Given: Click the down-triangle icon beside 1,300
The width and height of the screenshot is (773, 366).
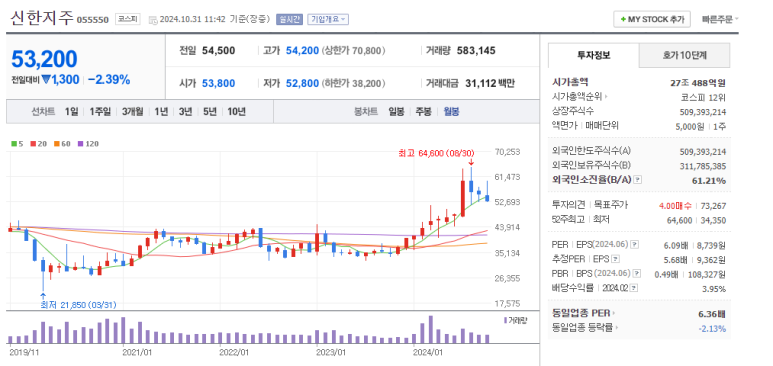Looking at the screenshot, I should point(46,79).
